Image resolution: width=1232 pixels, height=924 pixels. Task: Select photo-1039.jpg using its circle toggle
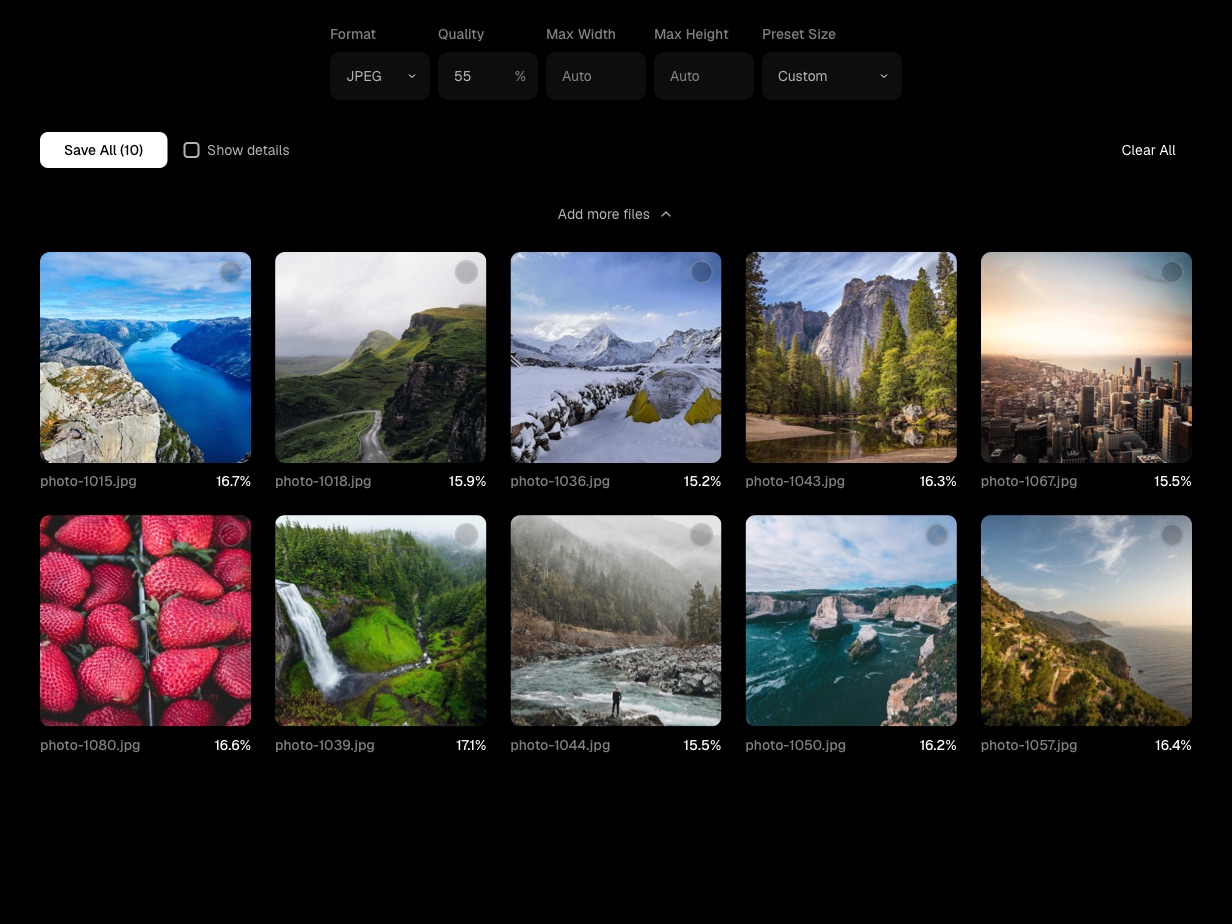(x=466, y=535)
